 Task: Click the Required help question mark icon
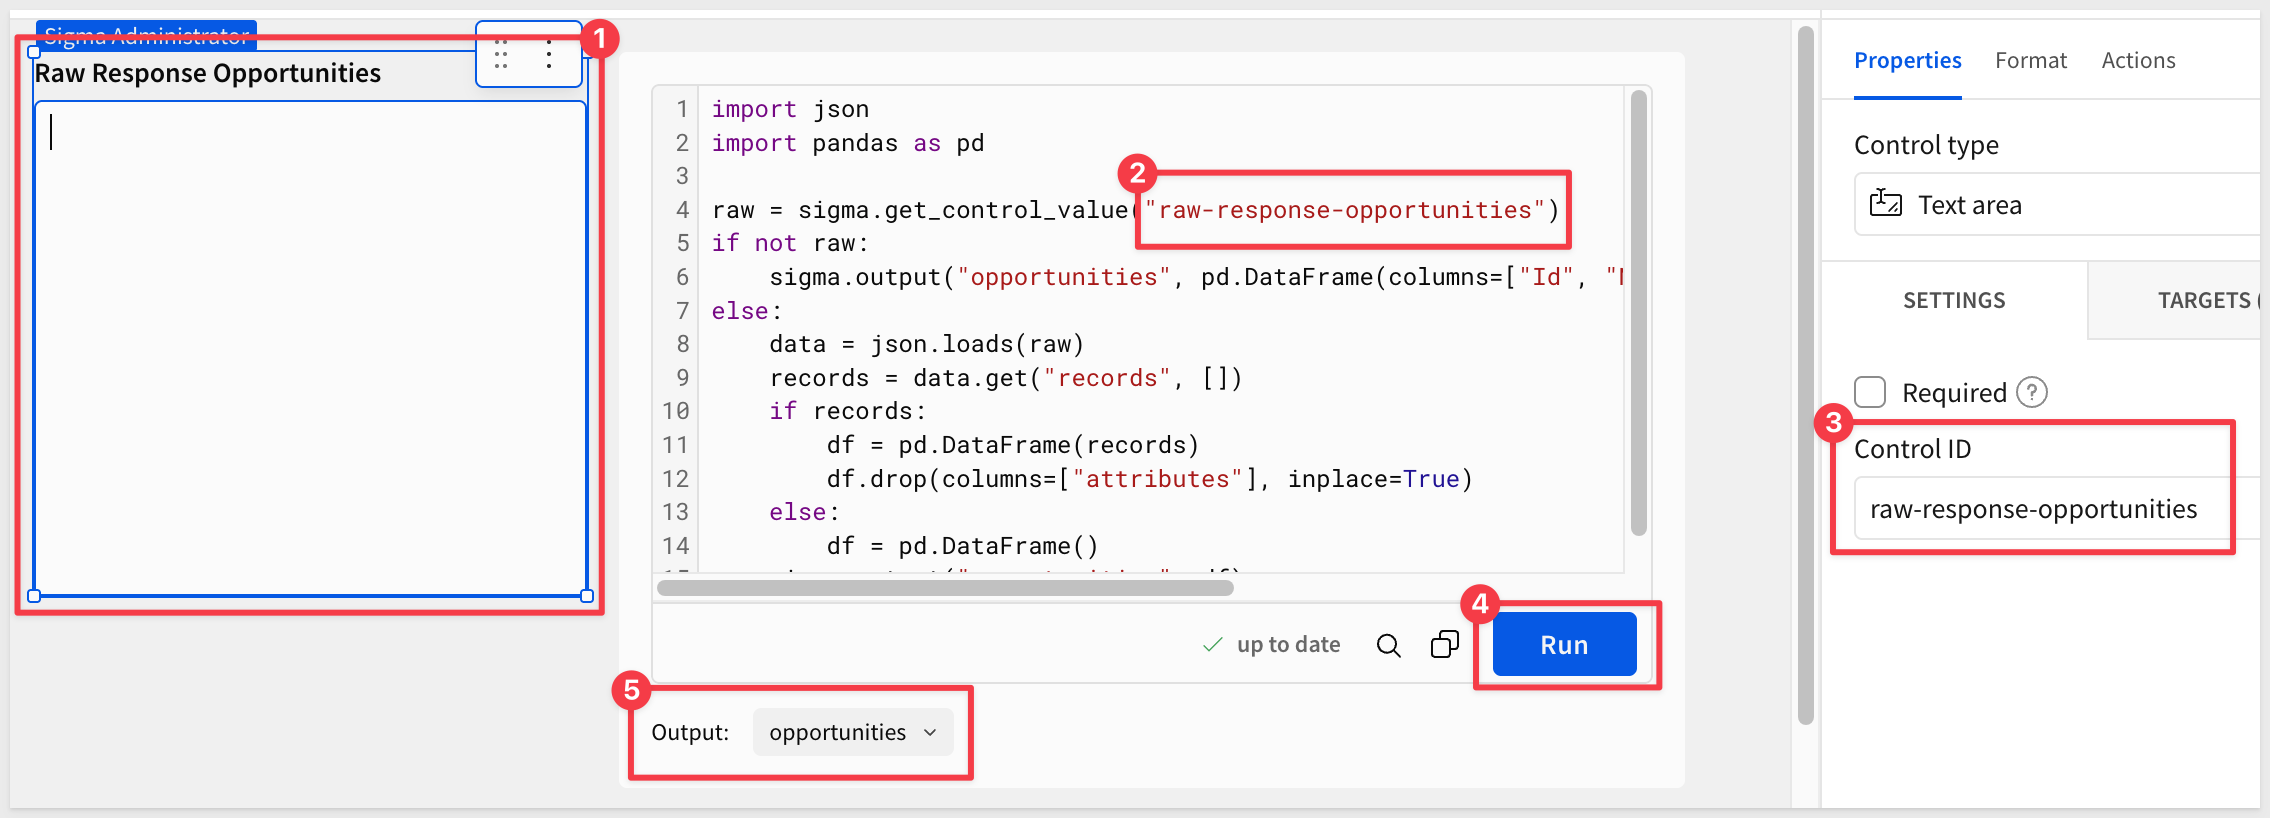pos(2031,392)
